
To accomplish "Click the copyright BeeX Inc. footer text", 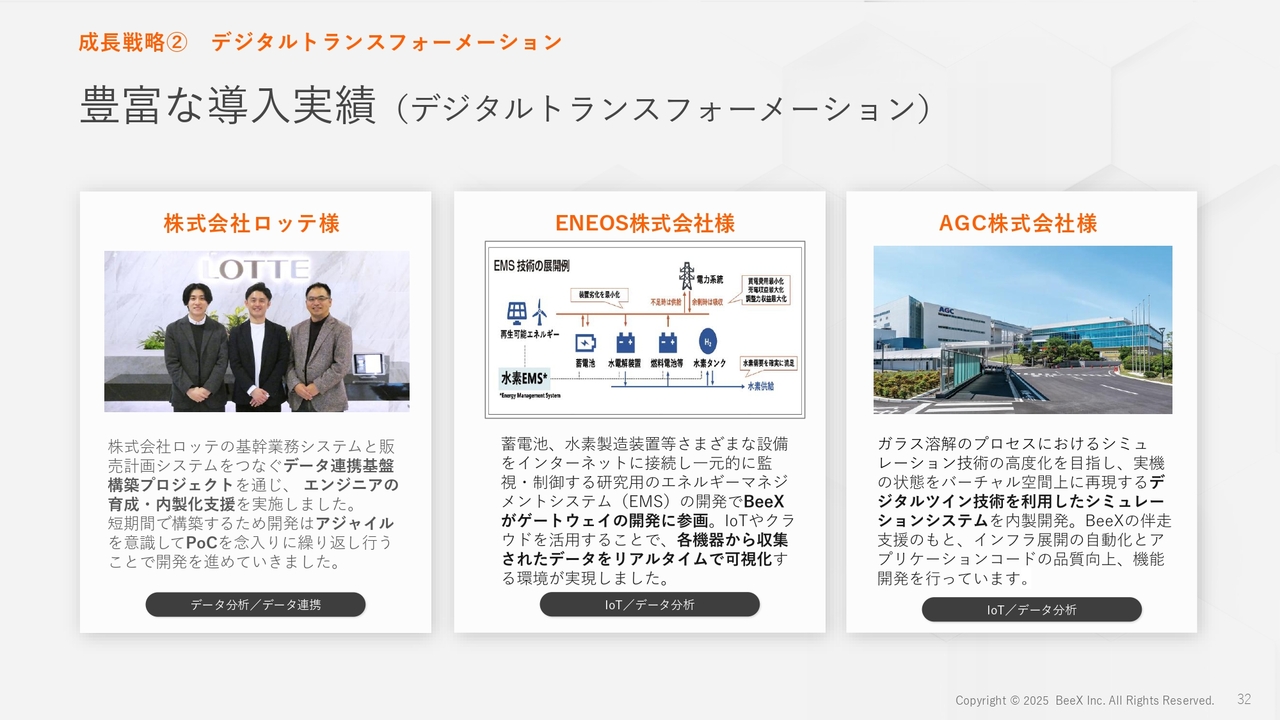I will (1084, 700).
